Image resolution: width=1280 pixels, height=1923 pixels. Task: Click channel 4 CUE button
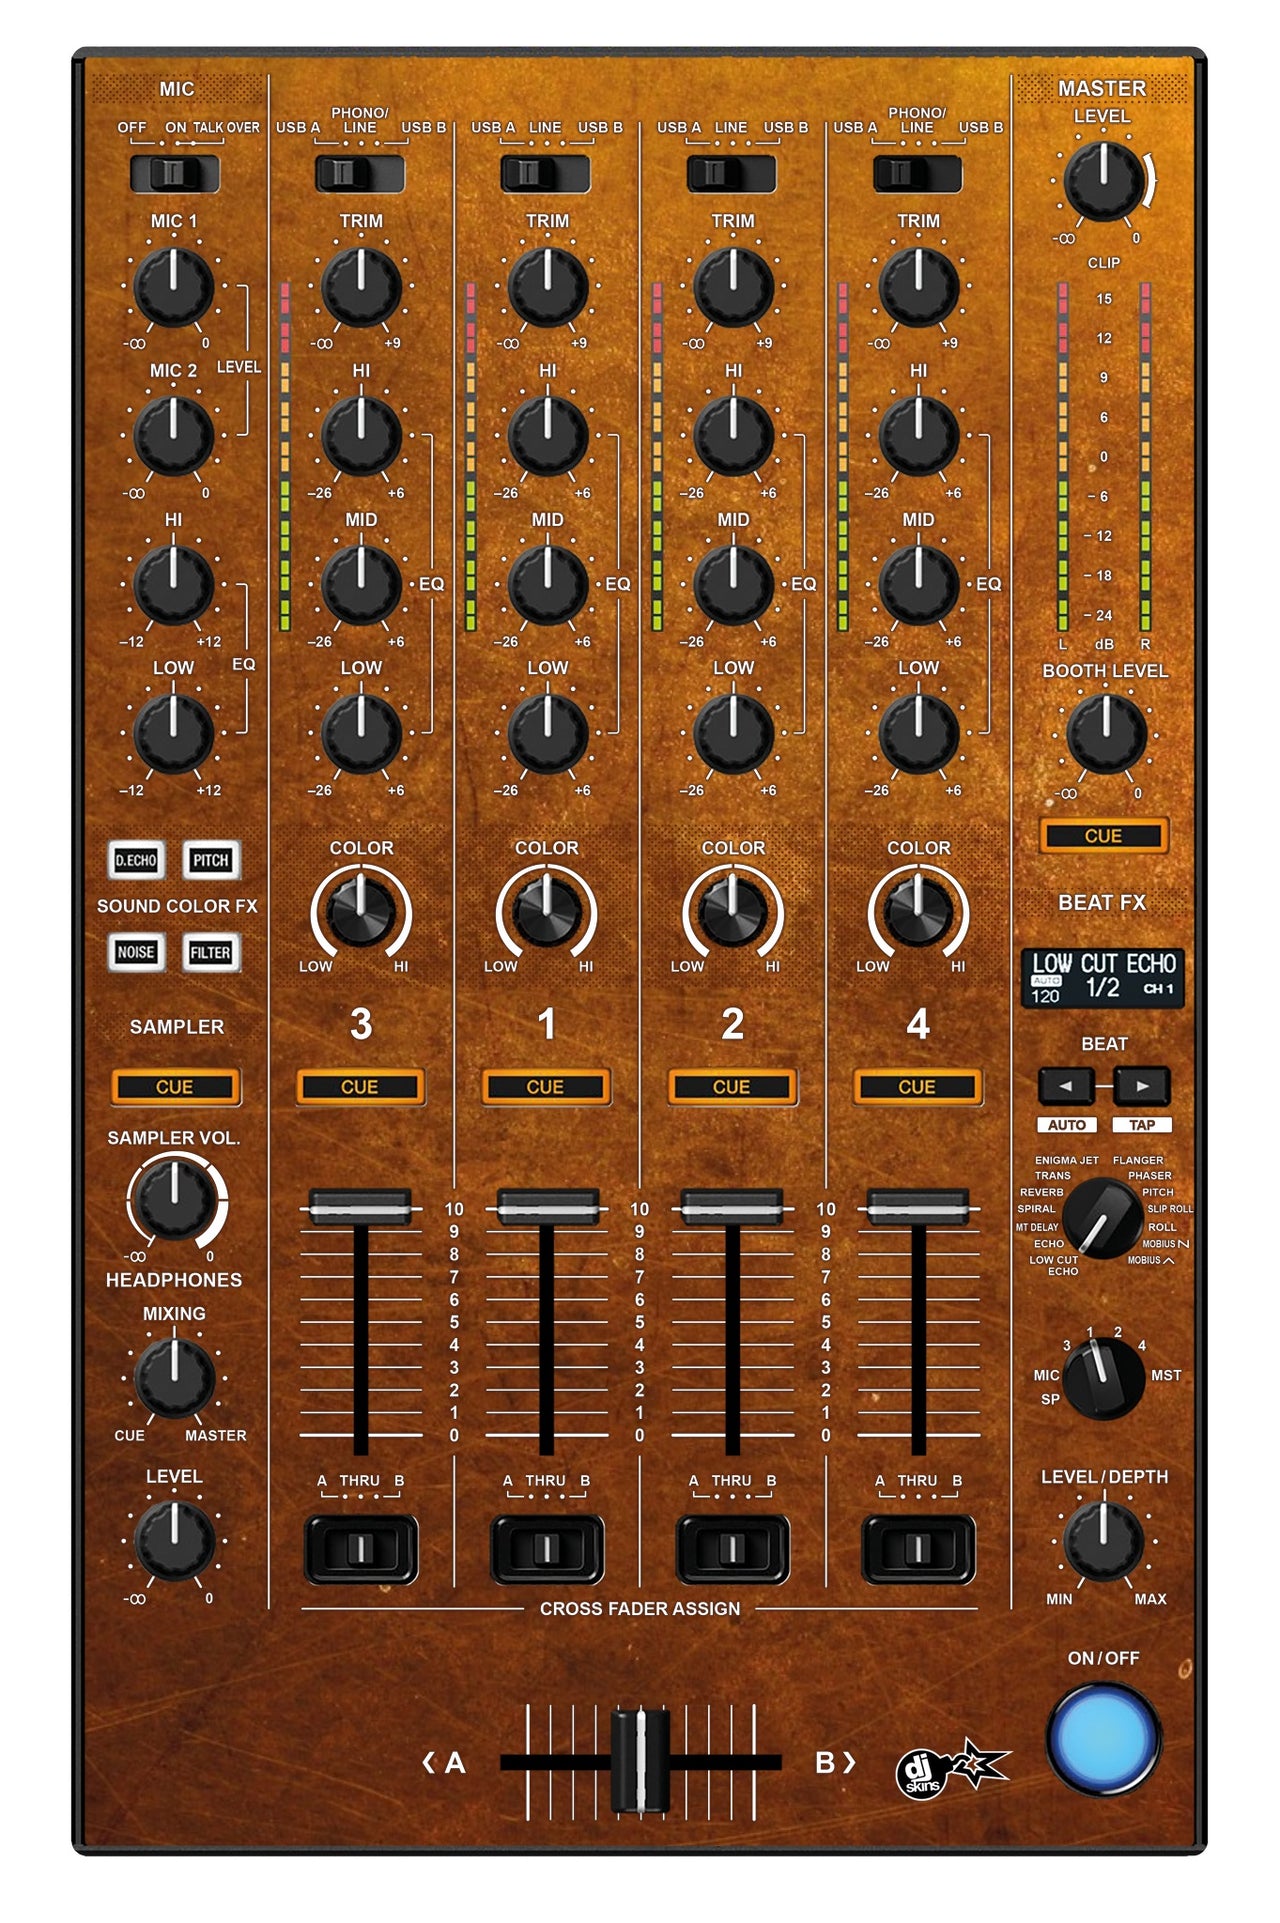click(917, 1087)
